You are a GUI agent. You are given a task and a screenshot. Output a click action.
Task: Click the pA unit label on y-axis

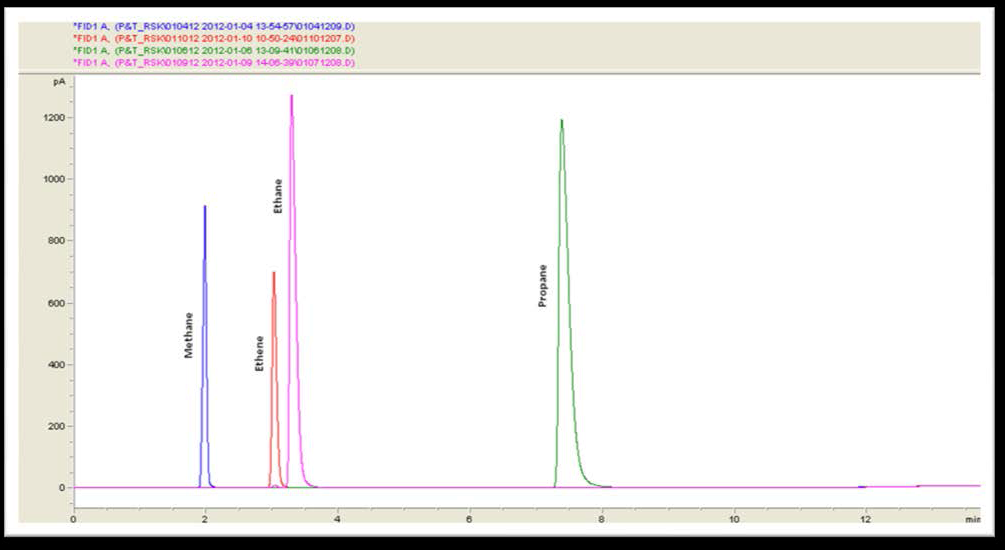[x=60, y=82]
